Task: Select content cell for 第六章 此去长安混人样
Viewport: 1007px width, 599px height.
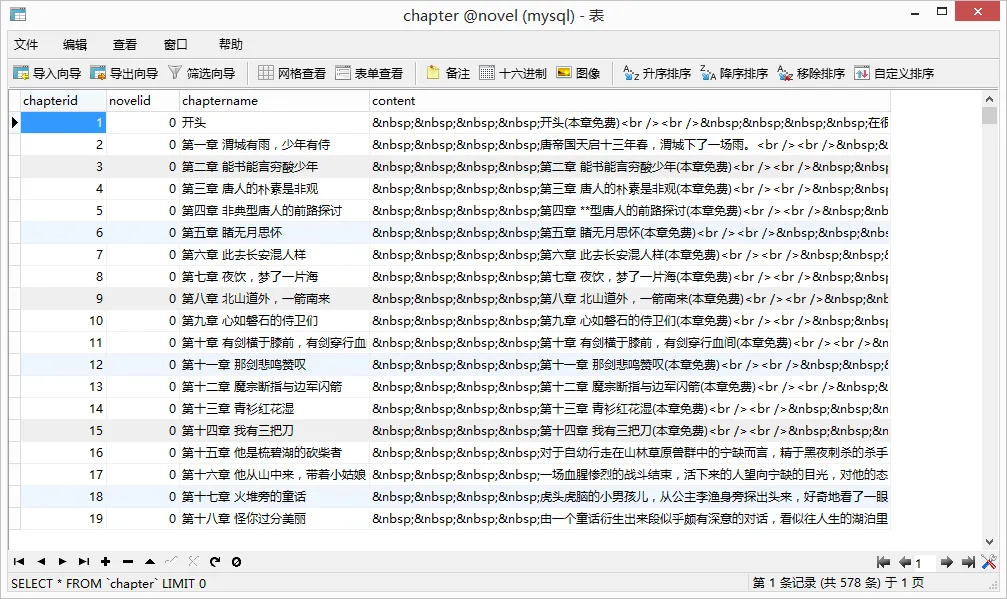Action: click(630, 255)
